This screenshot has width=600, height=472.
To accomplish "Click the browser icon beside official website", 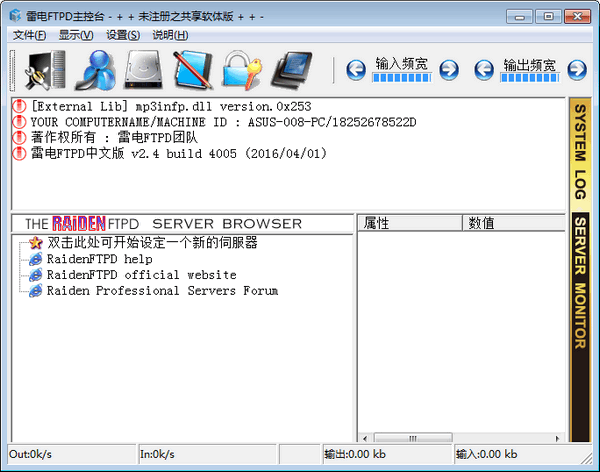I will coord(36,275).
